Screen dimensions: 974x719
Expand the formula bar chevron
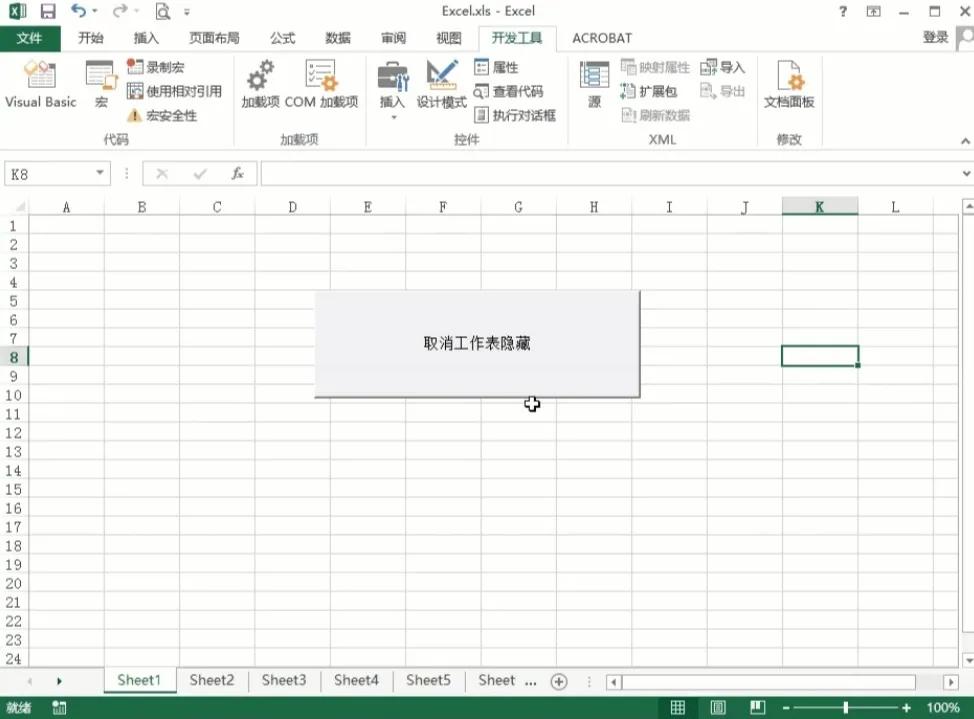(967, 173)
